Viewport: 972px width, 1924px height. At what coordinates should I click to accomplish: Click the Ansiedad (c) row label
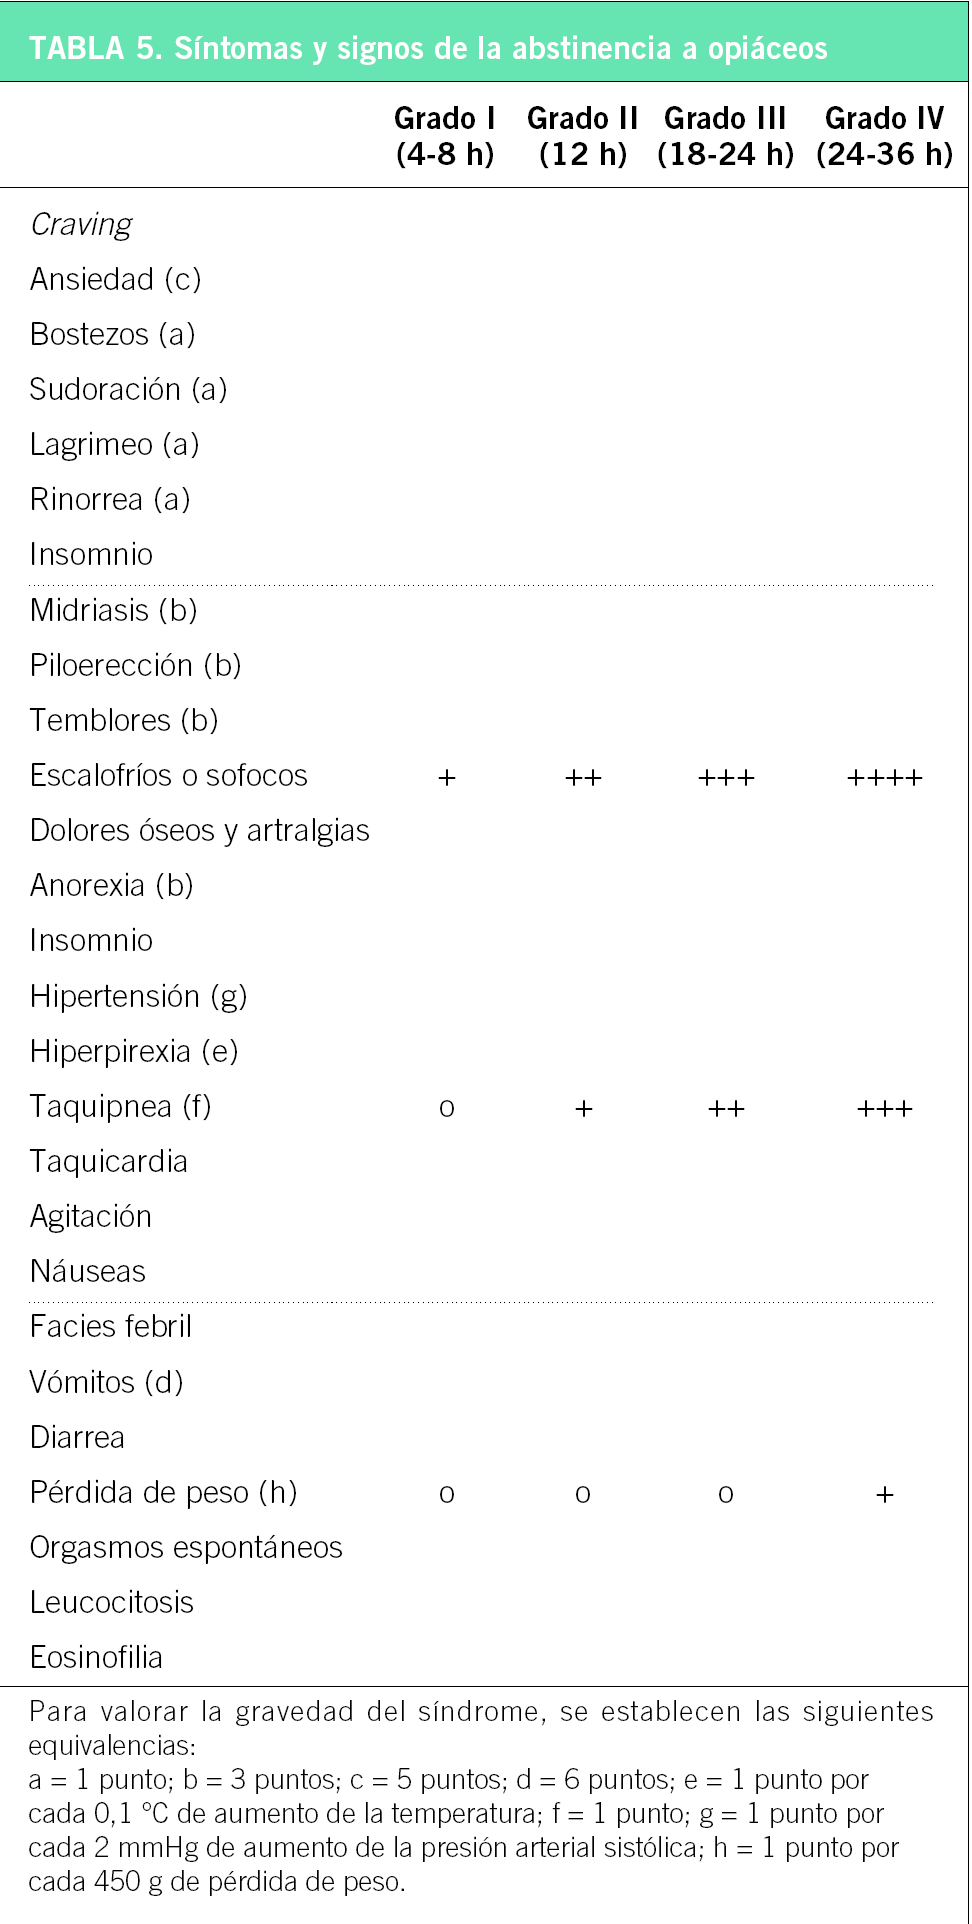click(115, 279)
